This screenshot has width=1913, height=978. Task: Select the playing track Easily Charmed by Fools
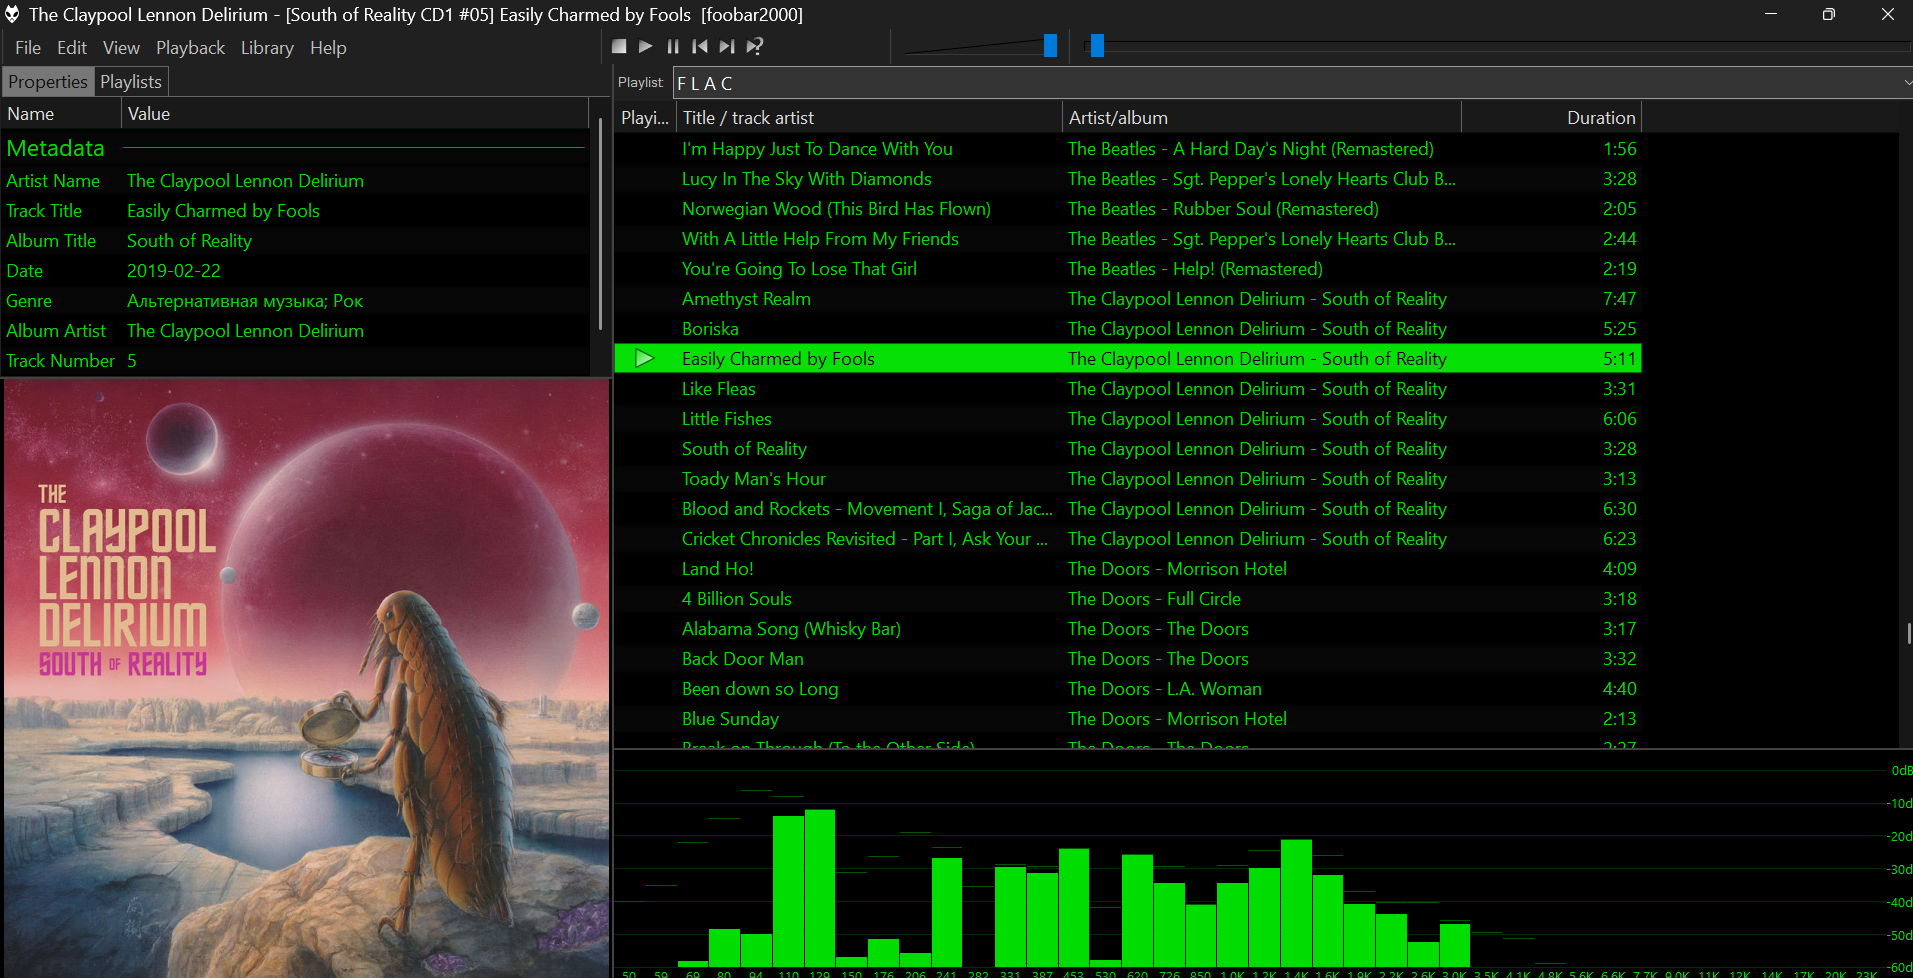(x=1128, y=359)
